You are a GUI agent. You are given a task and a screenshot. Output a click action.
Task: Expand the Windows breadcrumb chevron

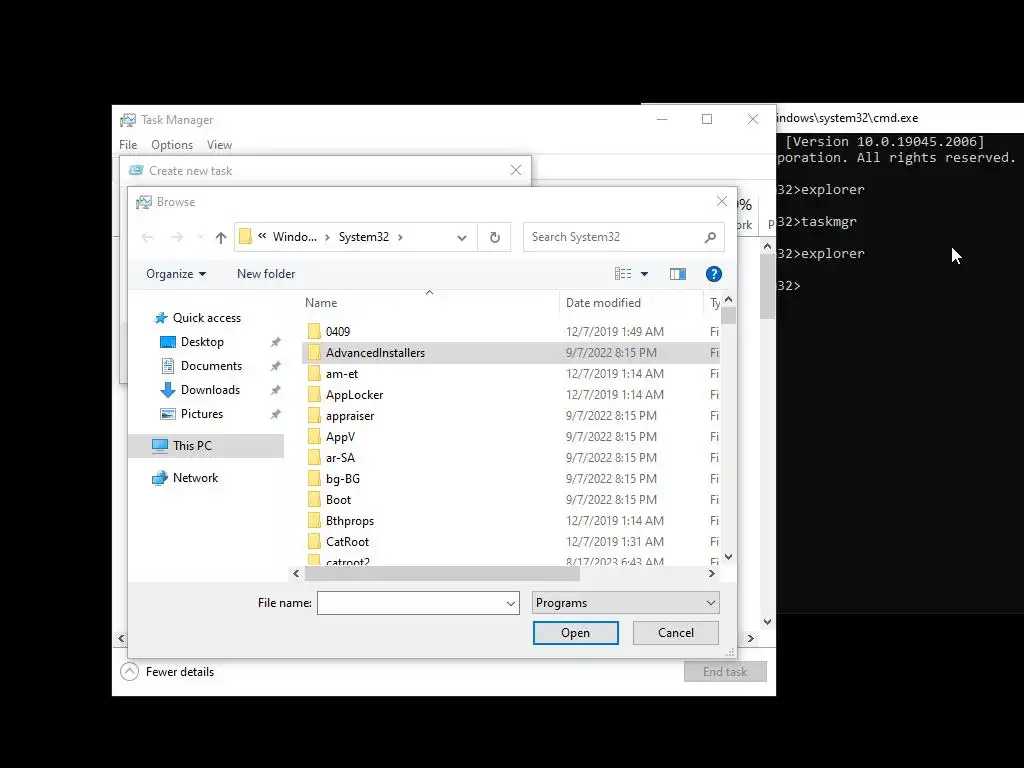327,237
